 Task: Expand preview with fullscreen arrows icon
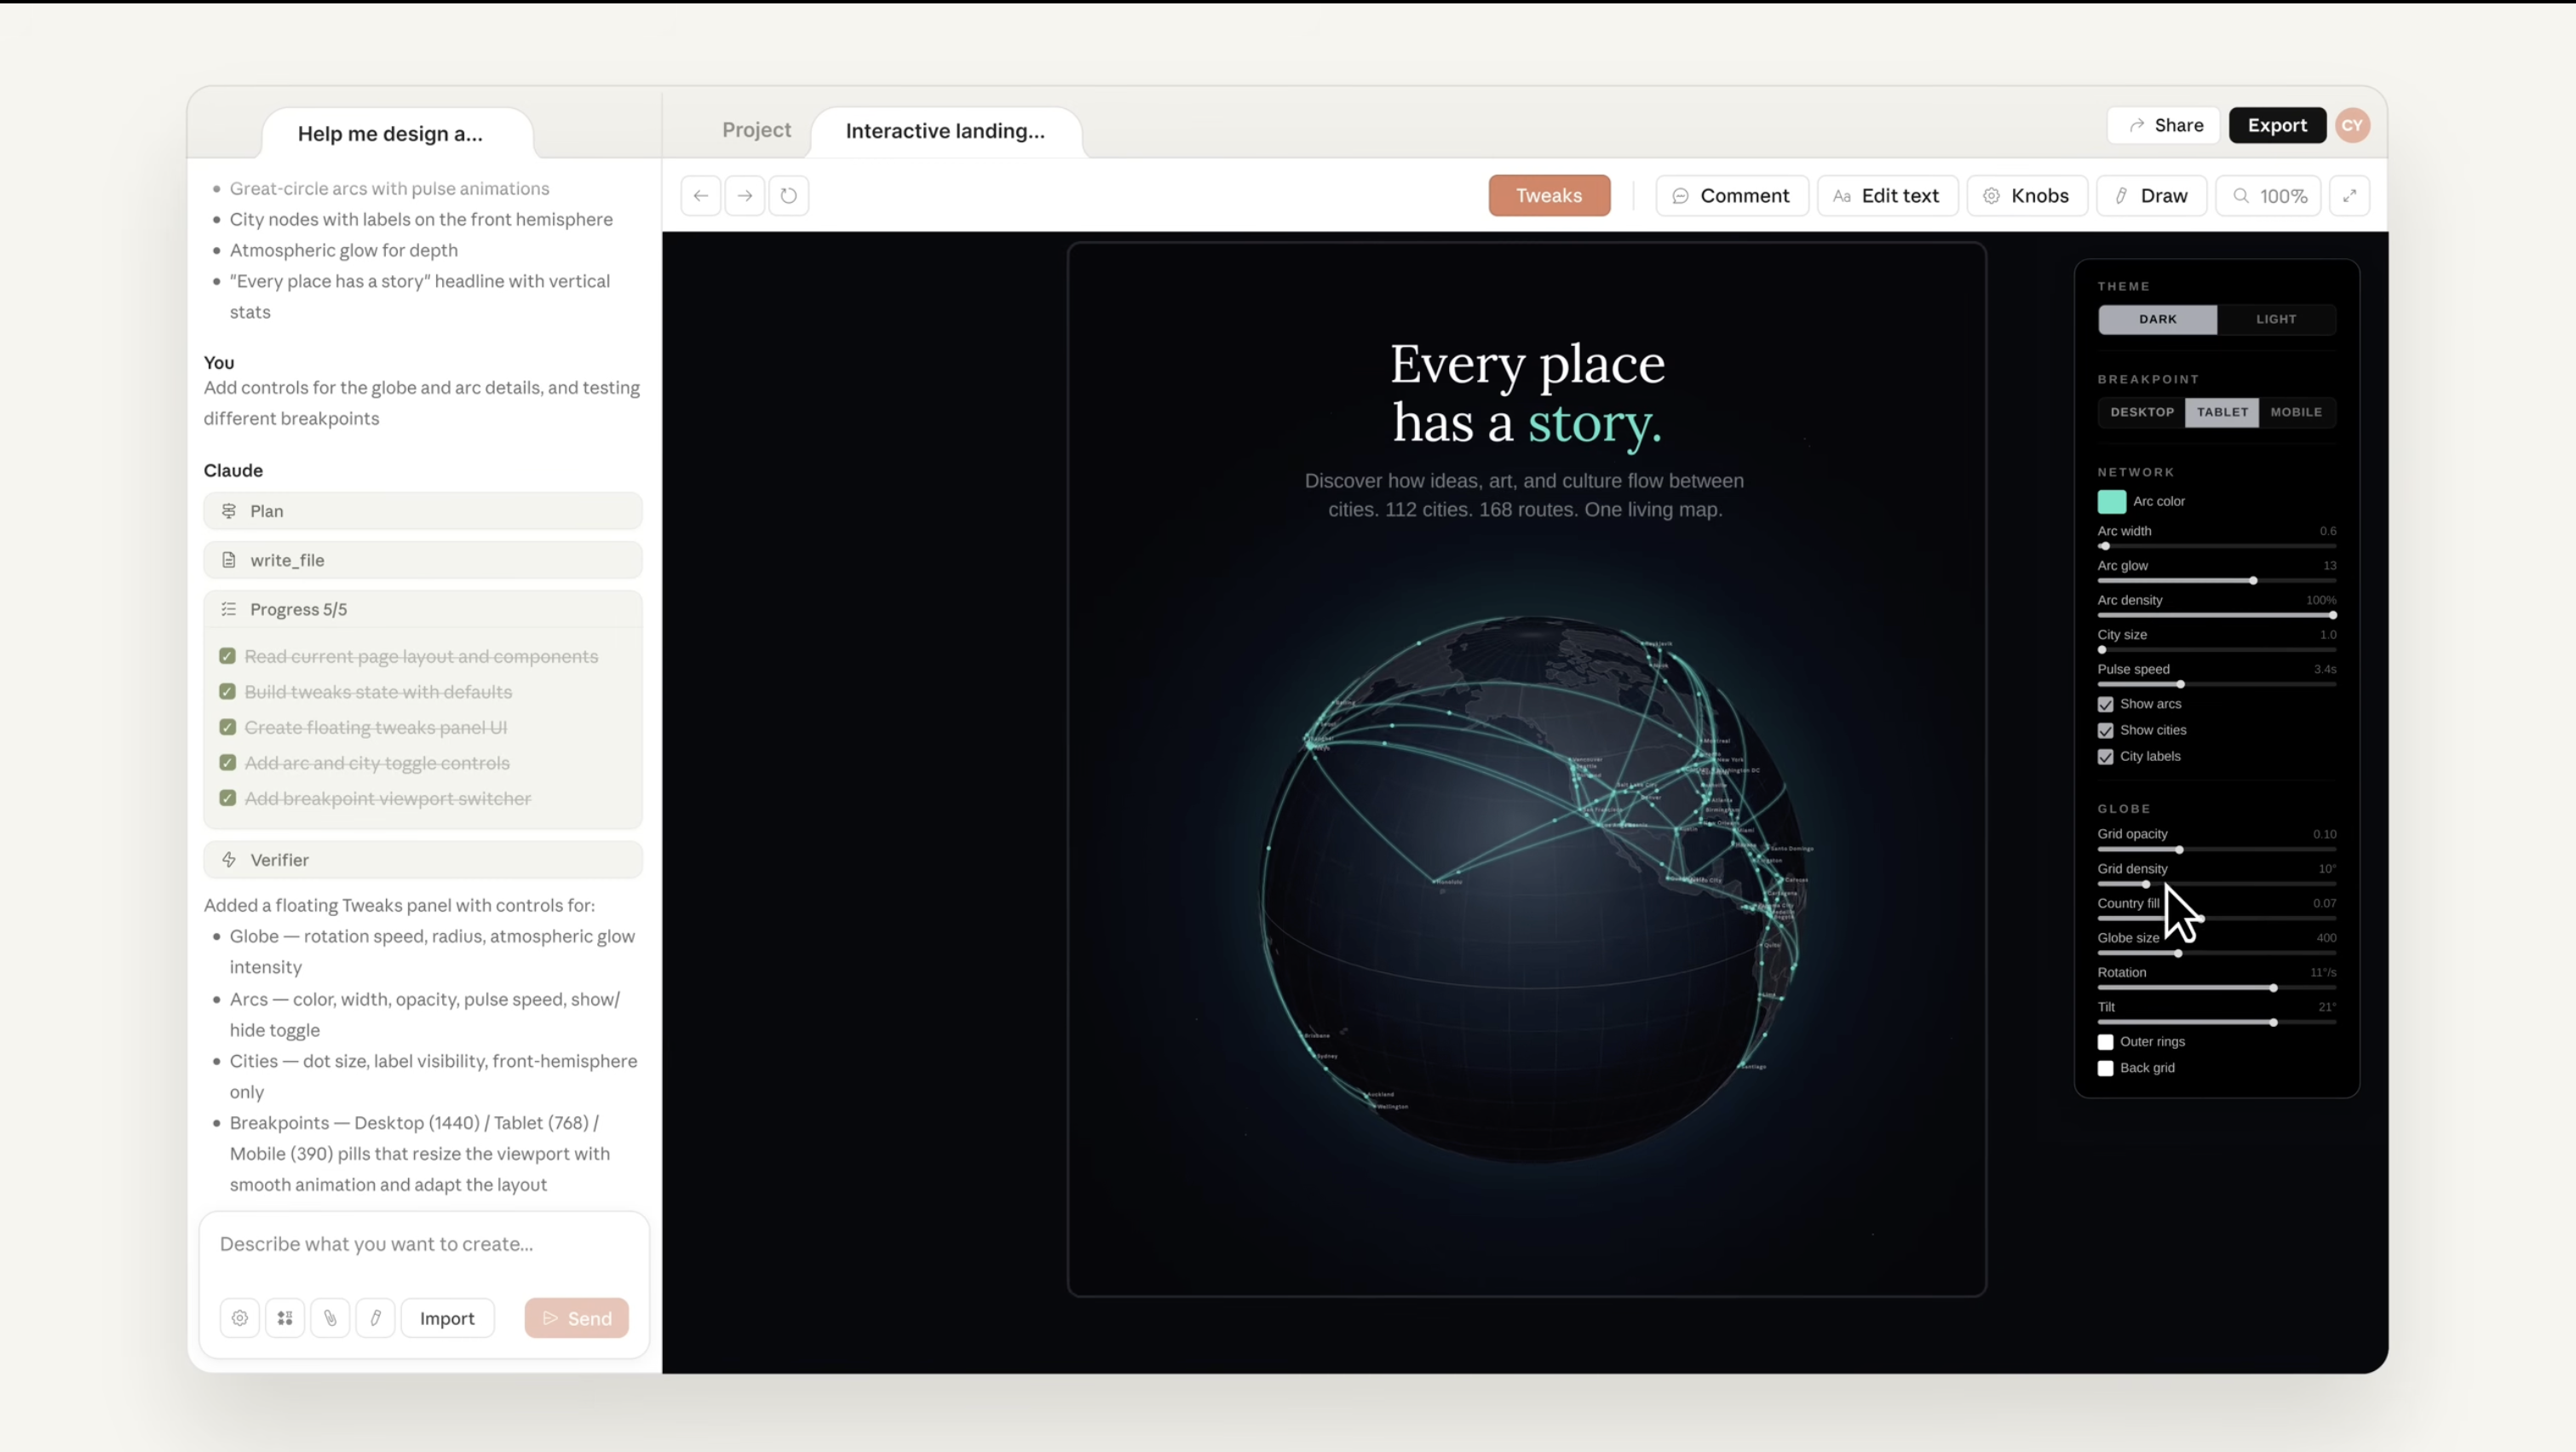point(2349,196)
